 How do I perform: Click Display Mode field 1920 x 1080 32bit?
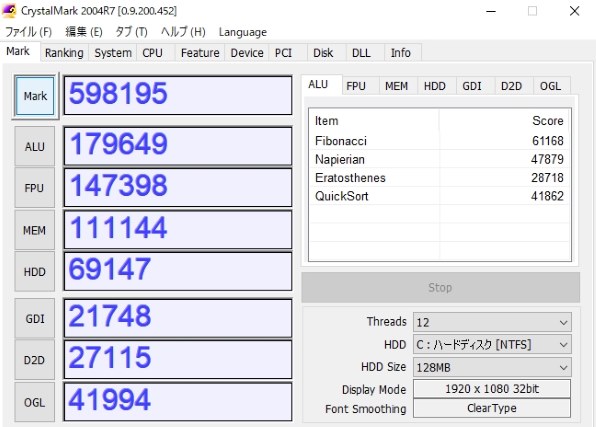(x=492, y=389)
